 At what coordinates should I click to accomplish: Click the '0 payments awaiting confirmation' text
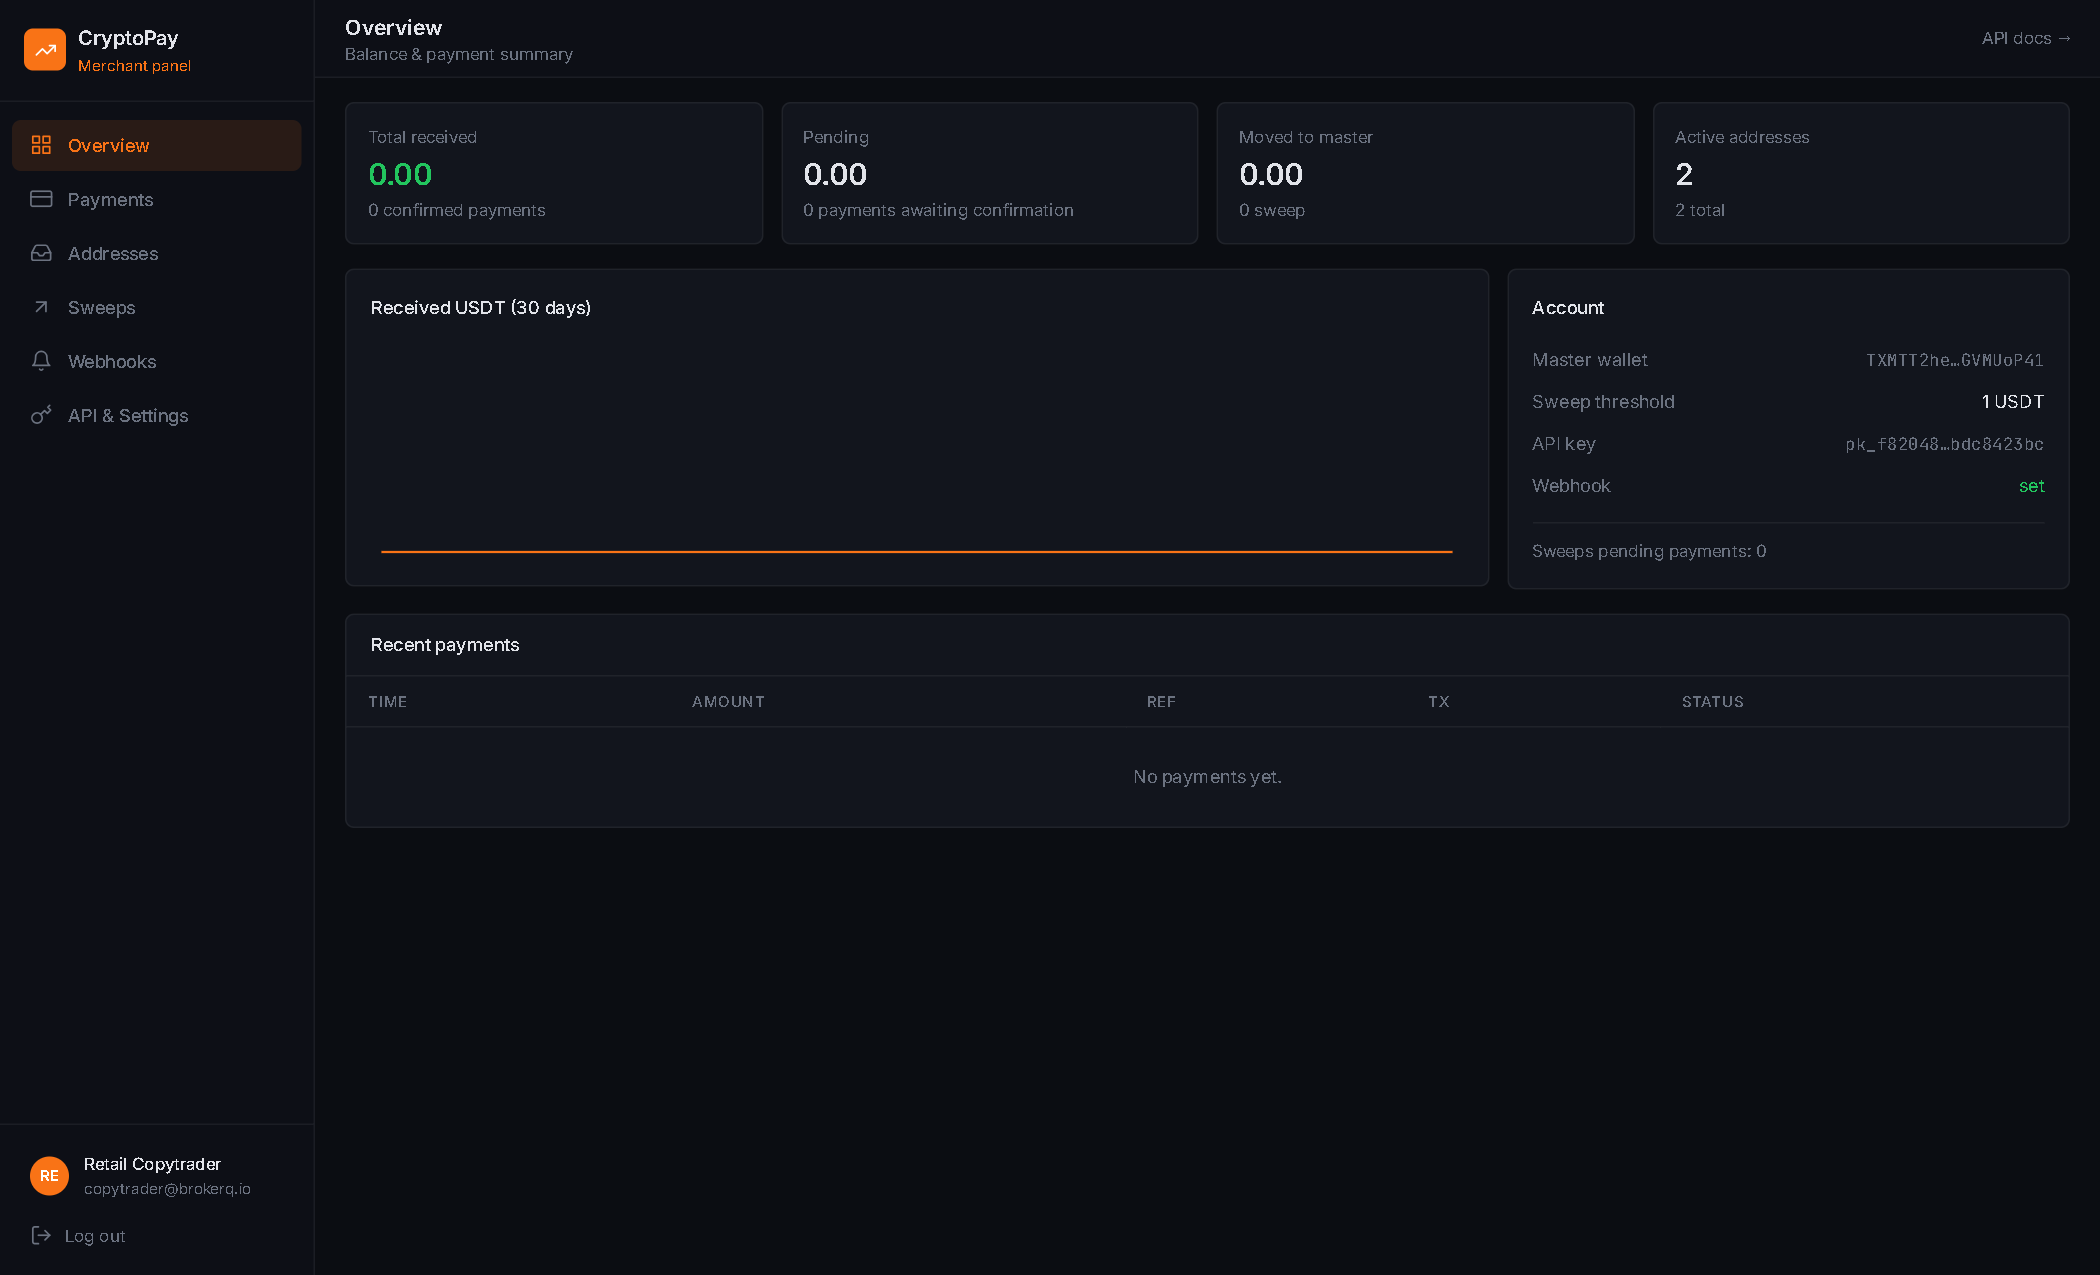point(938,210)
